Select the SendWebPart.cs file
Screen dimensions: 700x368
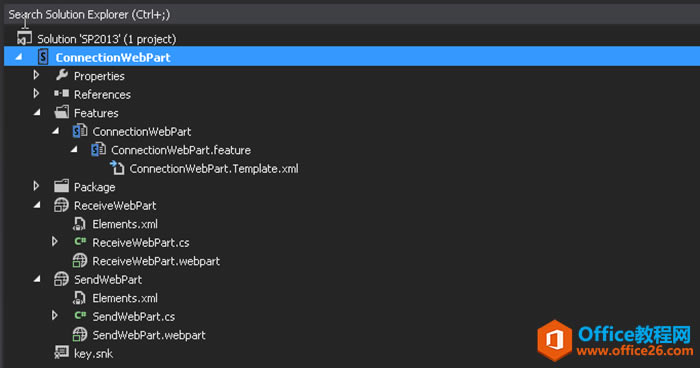coord(133,316)
